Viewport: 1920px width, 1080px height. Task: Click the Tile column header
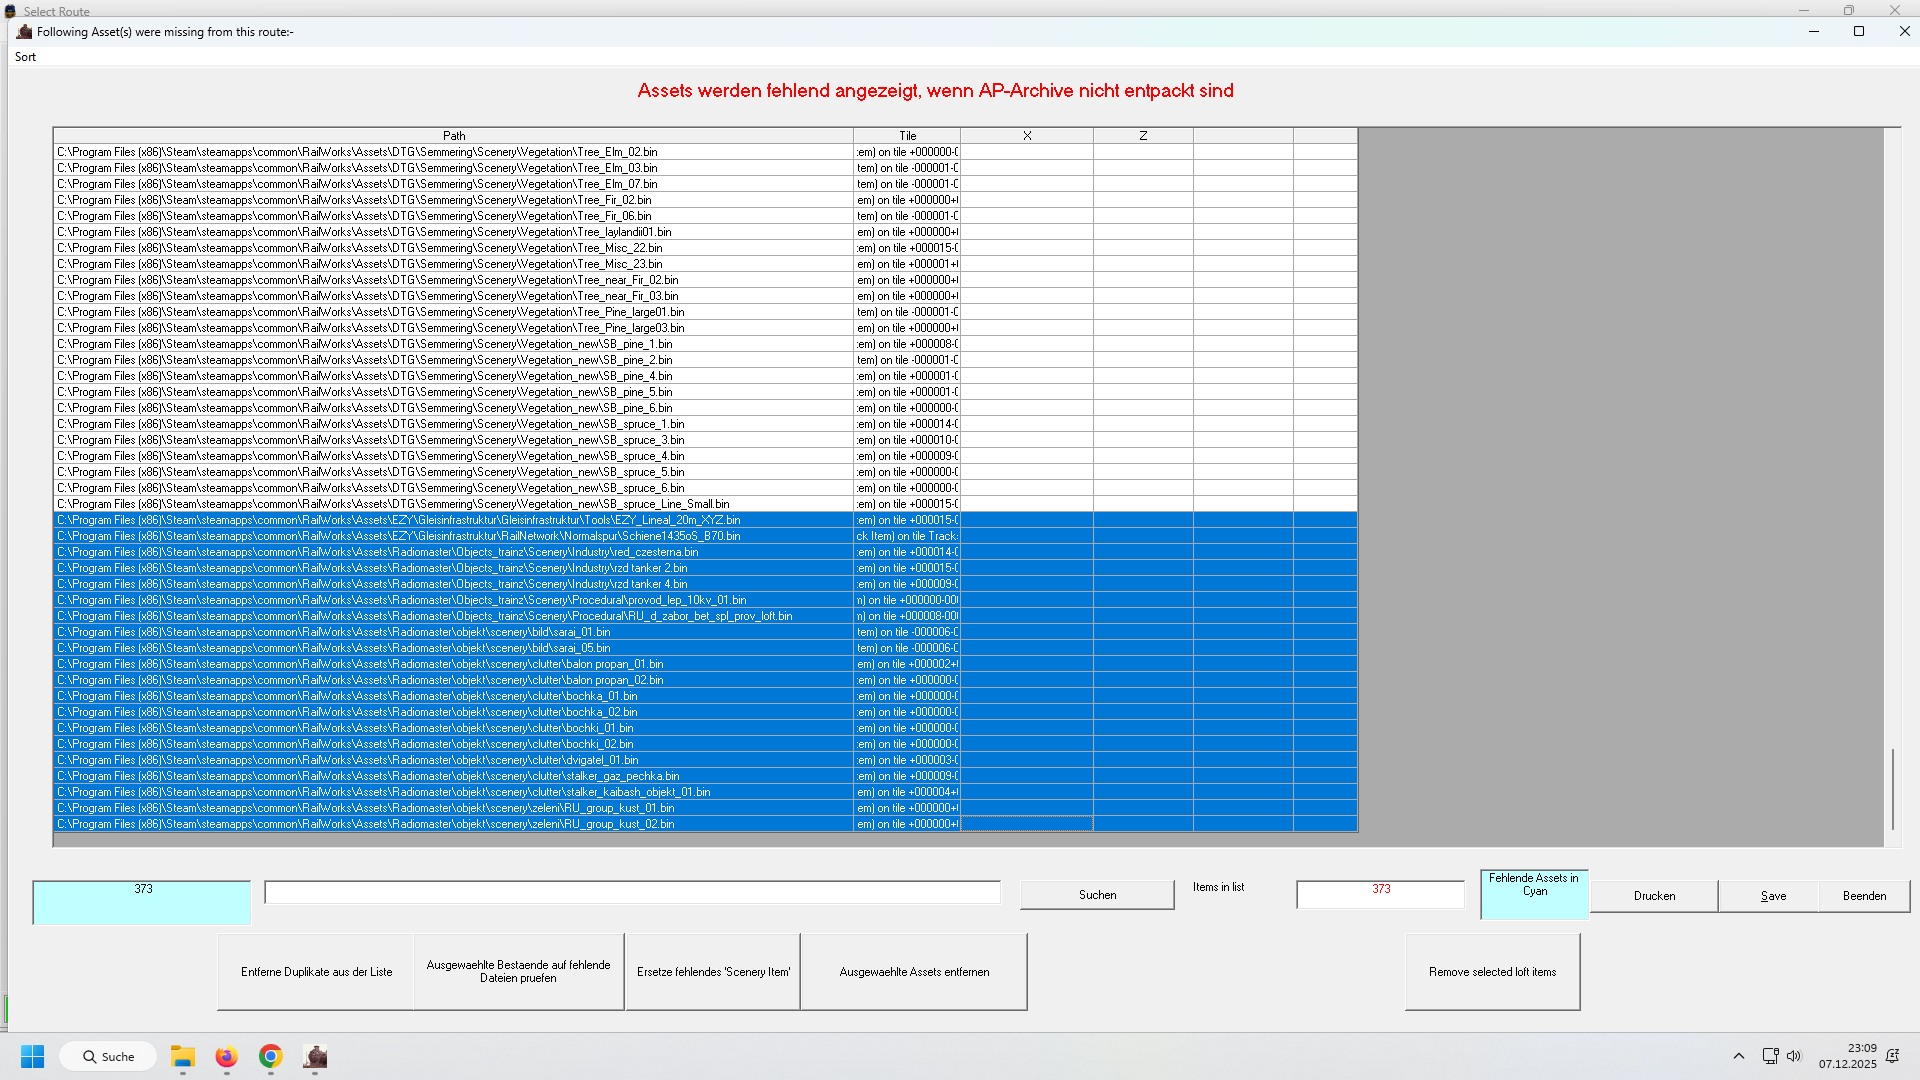coord(907,136)
